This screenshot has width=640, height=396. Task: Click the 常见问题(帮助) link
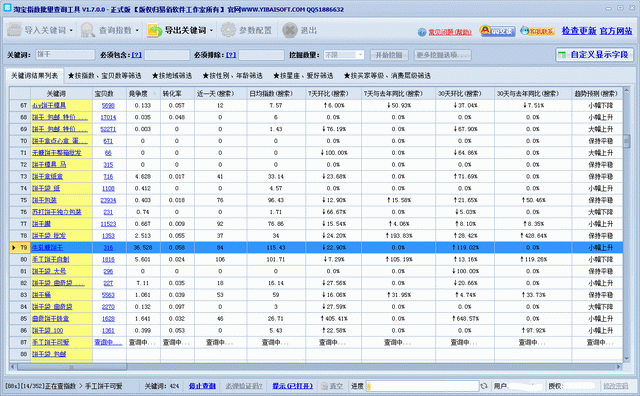[x=450, y=32]
